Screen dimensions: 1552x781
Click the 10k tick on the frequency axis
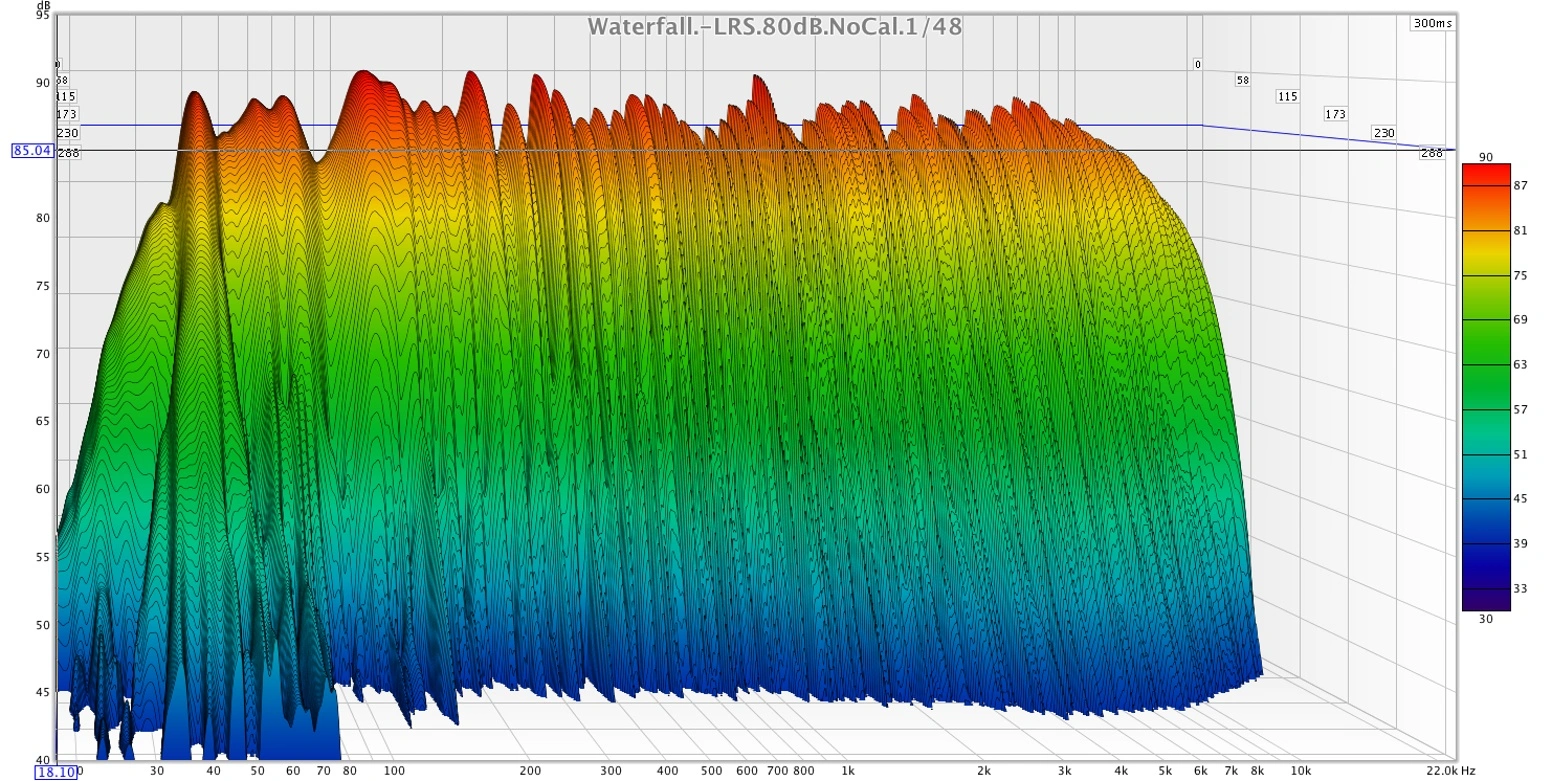1301,771
